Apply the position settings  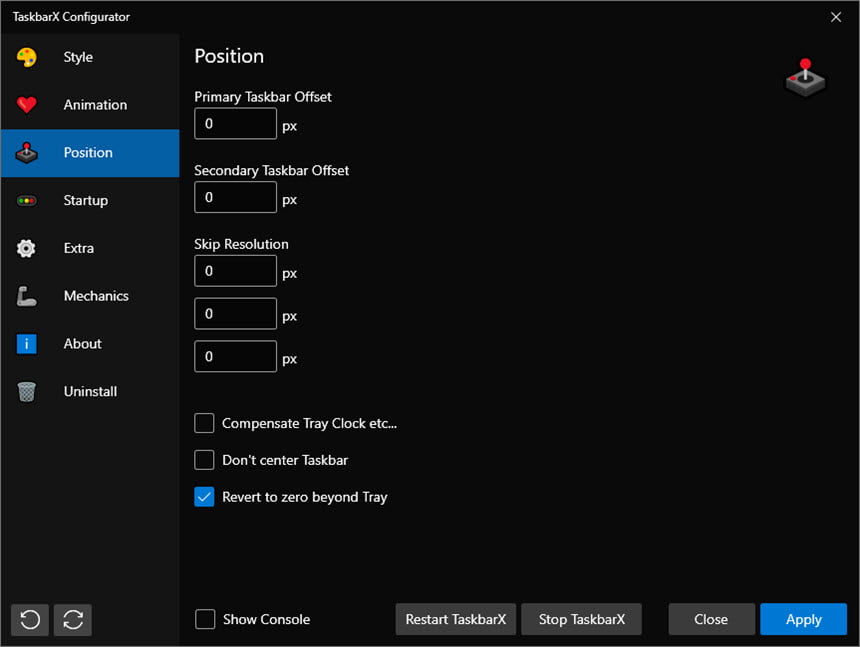804,620
